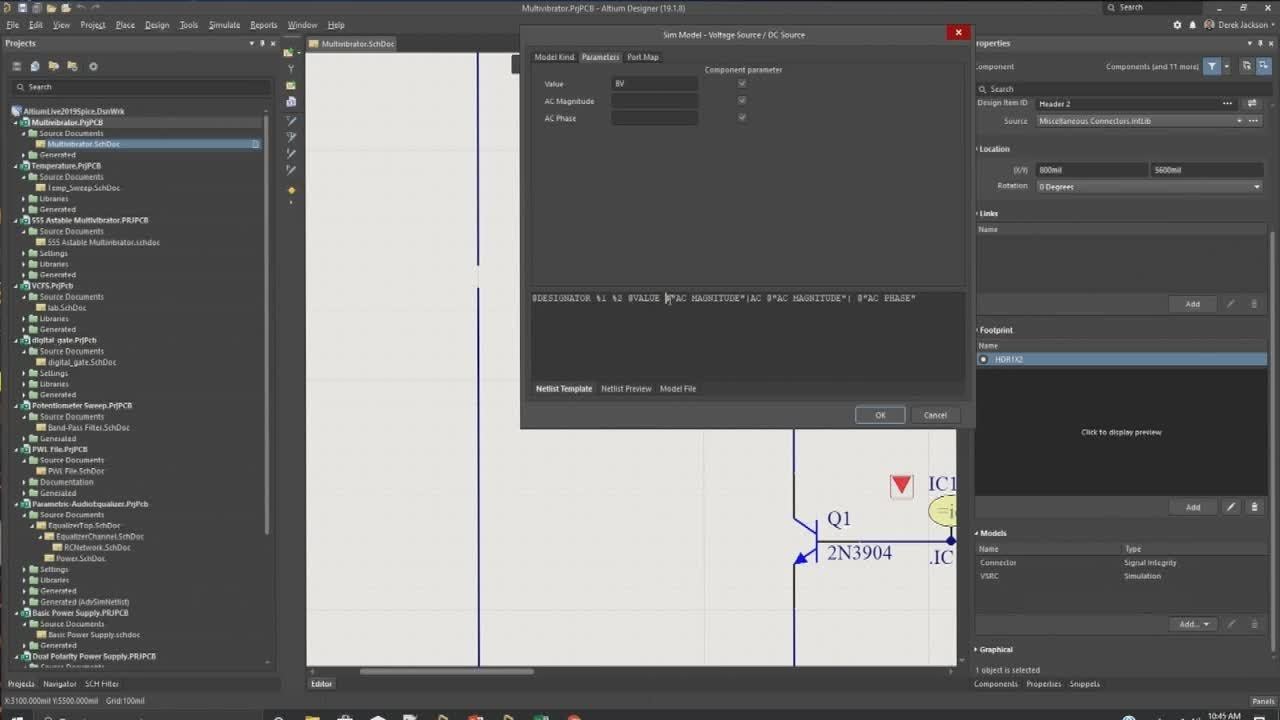Click the highlighted select-mode icon in Properties header

[x=1262, y=66]
